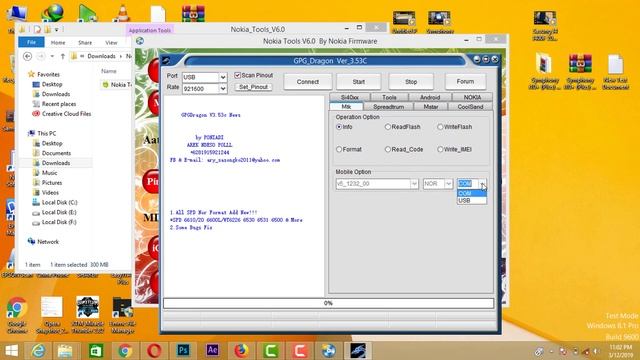640x360 pixels.
Task: Open the red Camtasia taskbar icon
Action: click(x=300, y=351)
